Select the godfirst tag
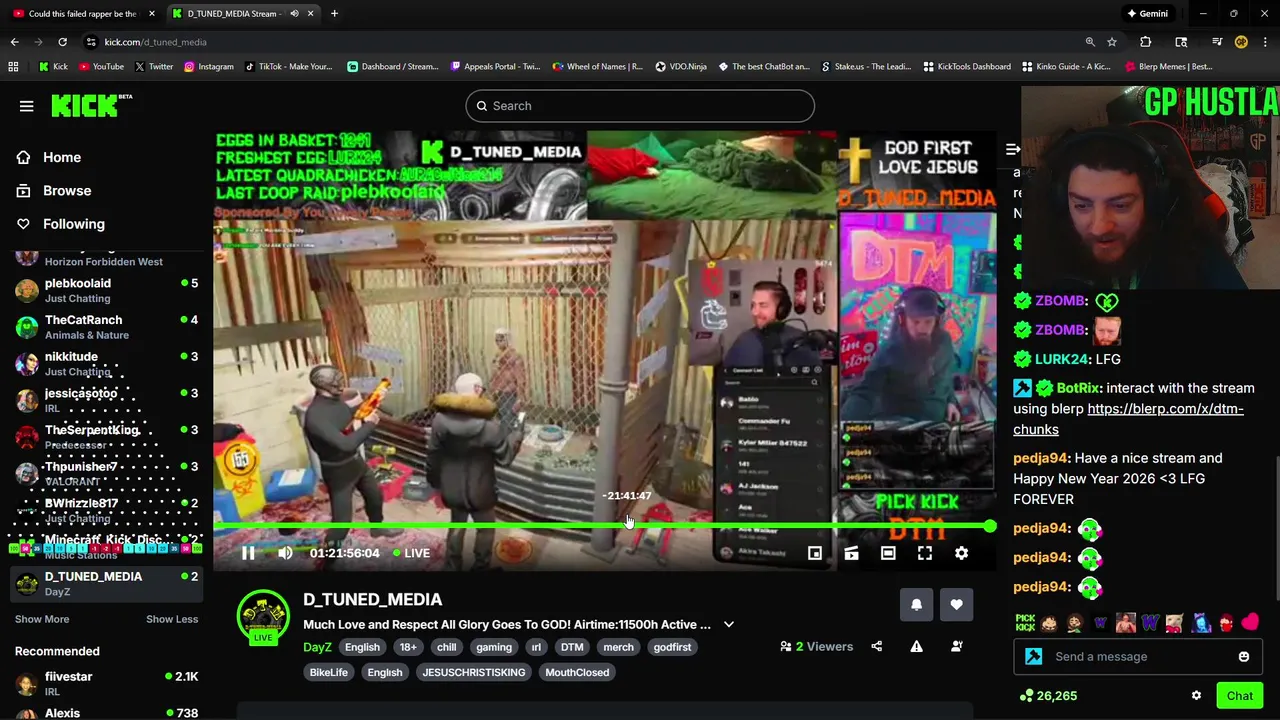The height and width of the screenshot is (720, 1280). click(x=672, y=647)
